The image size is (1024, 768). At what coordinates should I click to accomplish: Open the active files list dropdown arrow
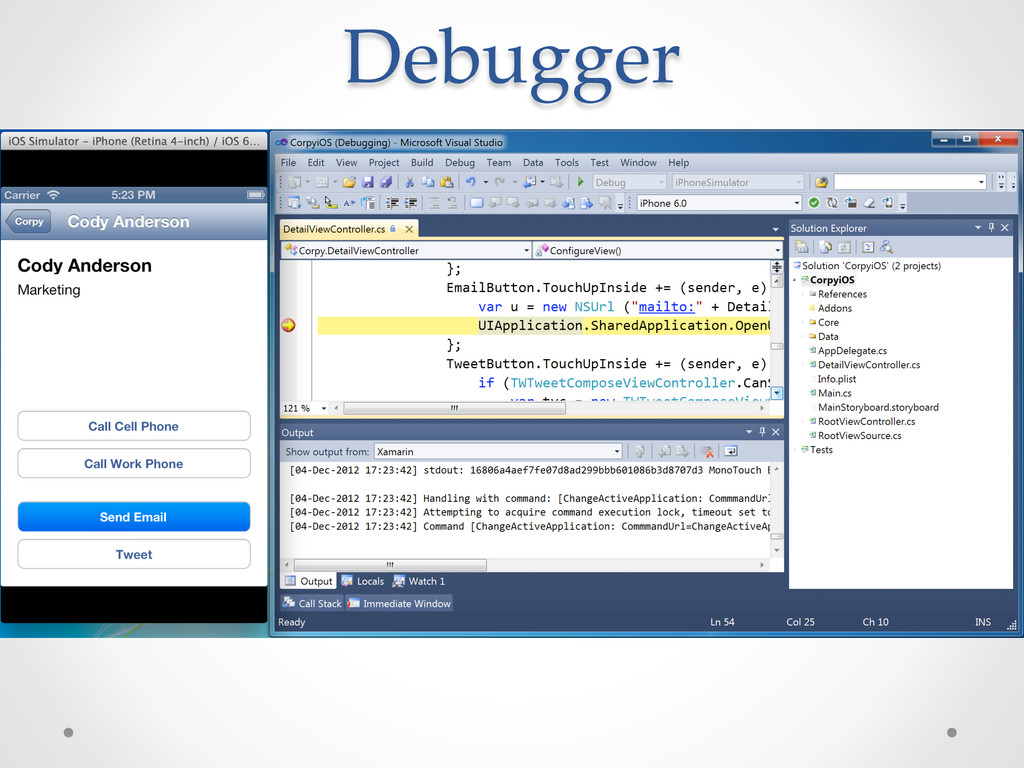point(775,229)
